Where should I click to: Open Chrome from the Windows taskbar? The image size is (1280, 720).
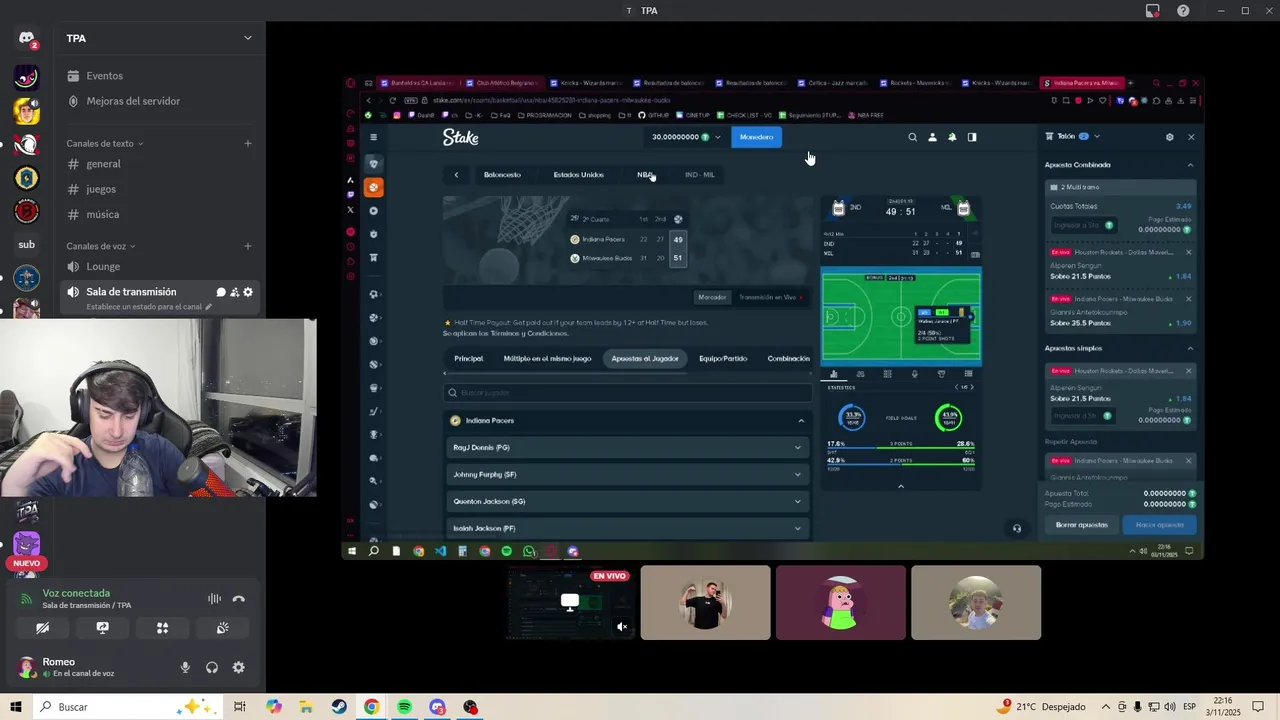371,707
